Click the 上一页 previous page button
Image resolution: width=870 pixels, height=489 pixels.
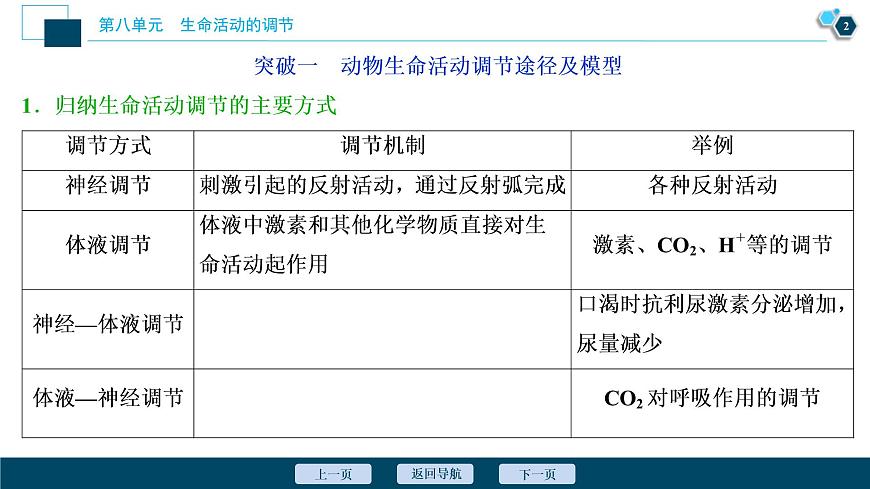pos(333,474)
